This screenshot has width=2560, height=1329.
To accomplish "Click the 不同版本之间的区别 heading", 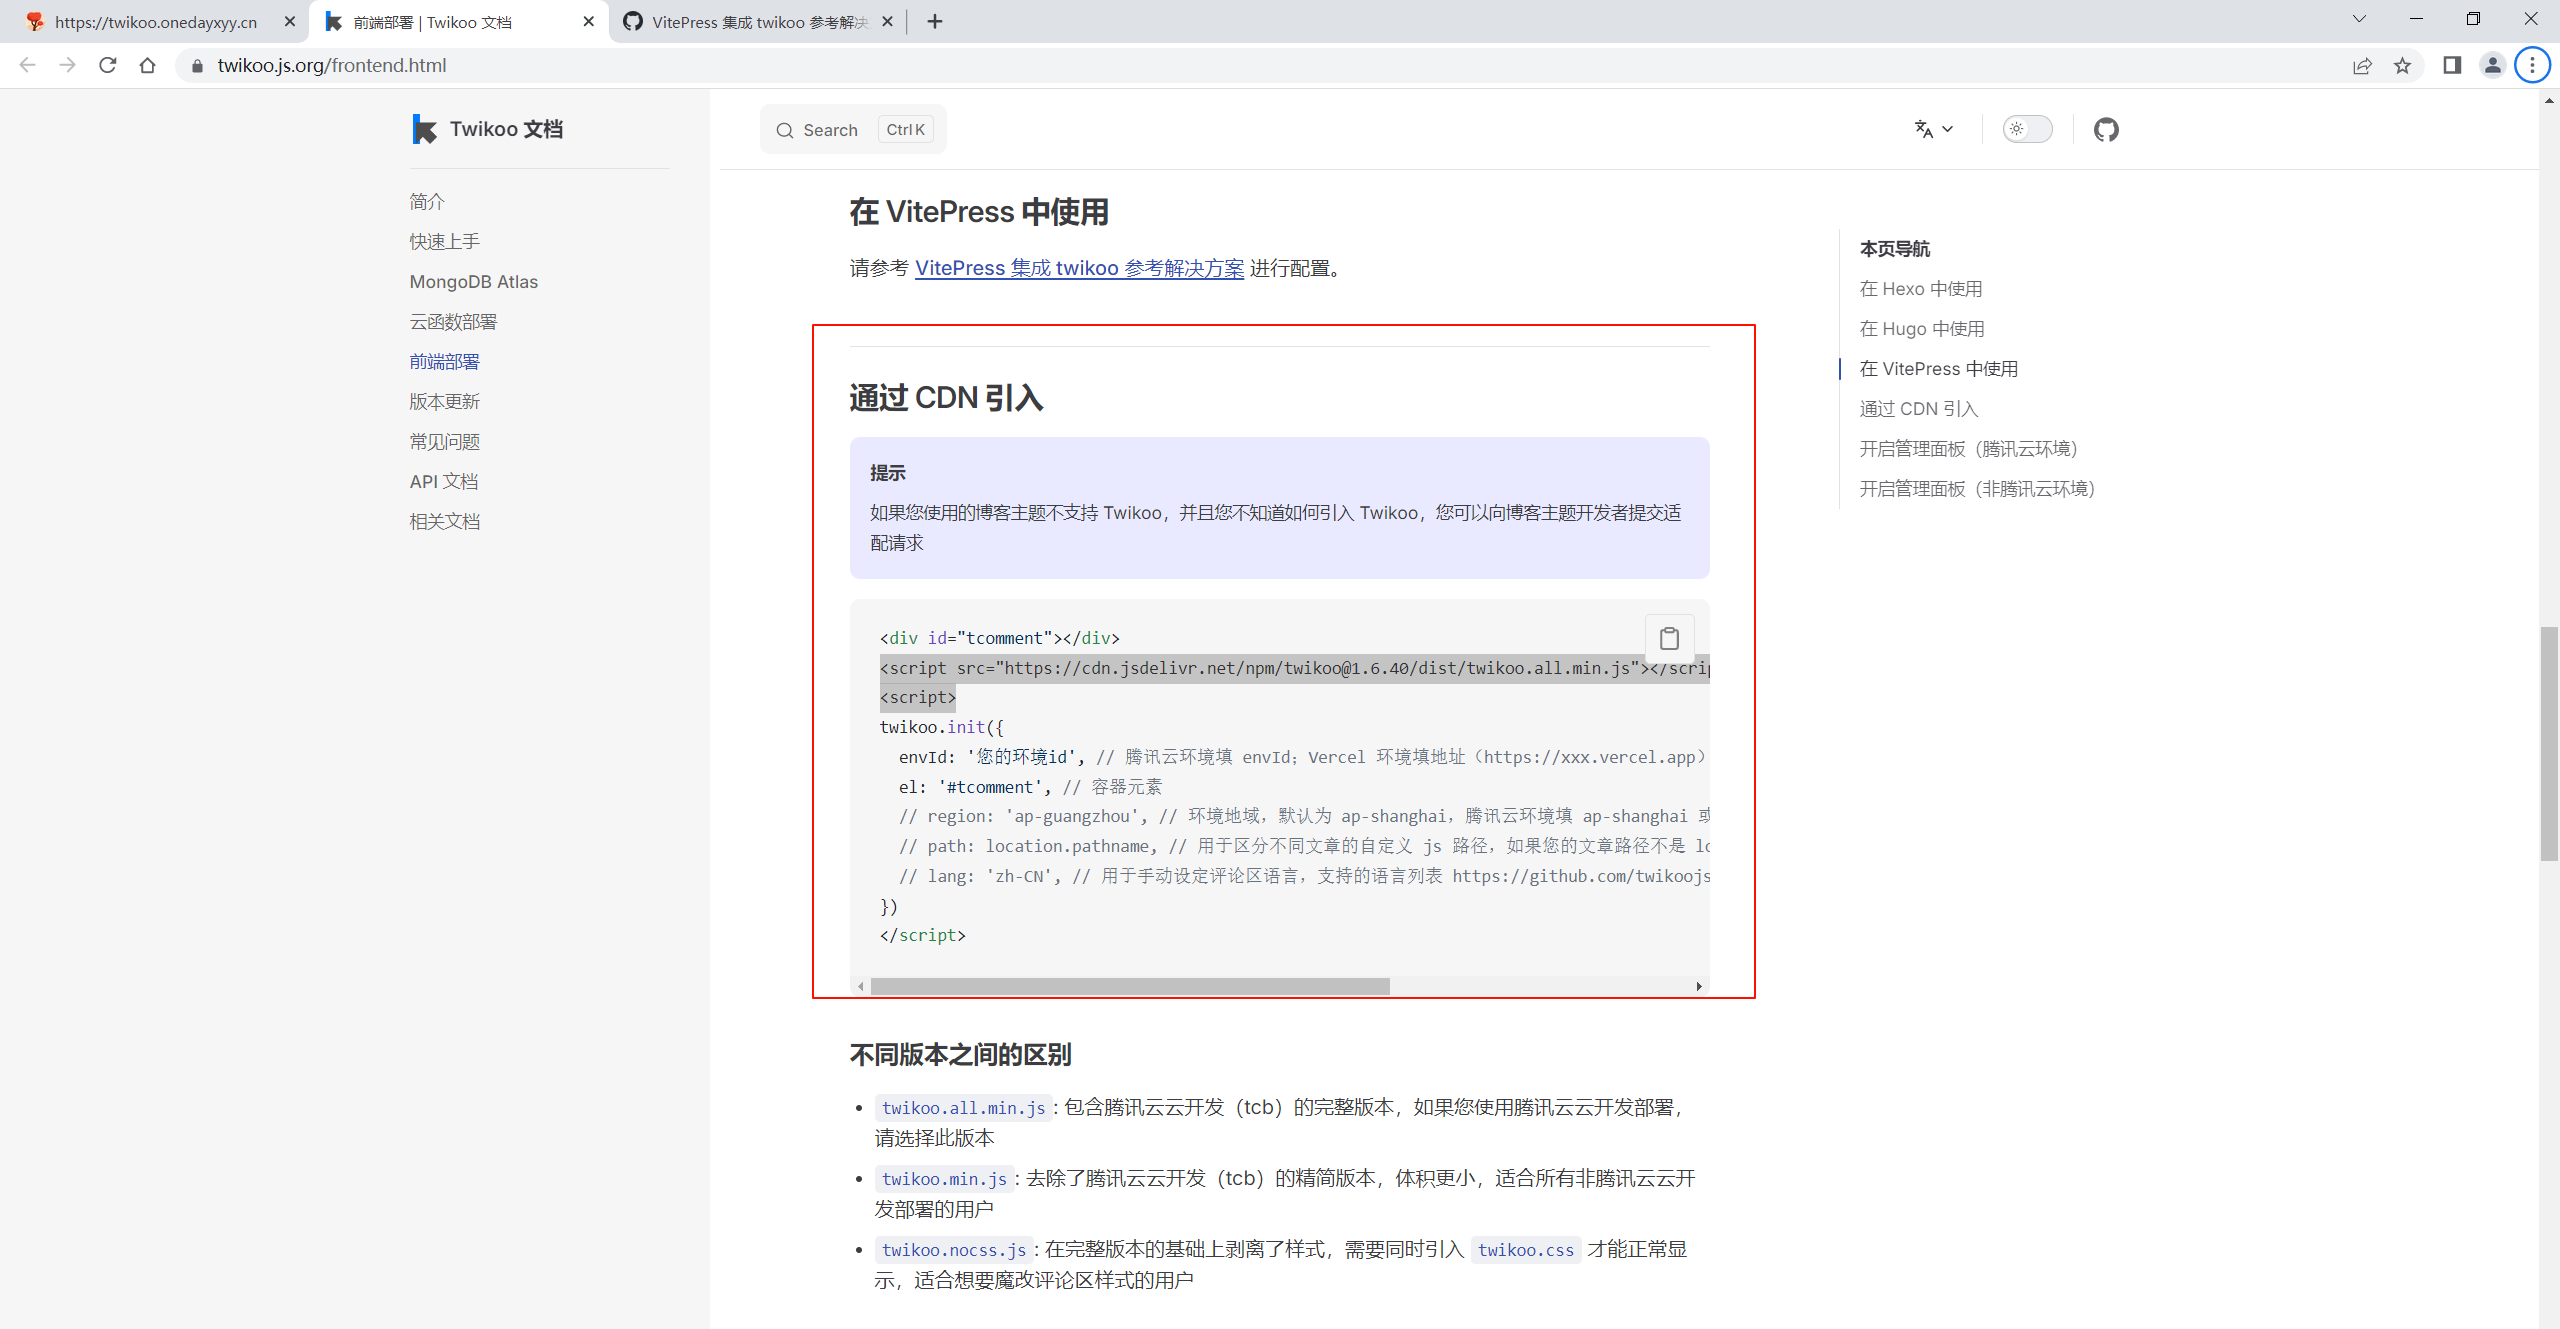I will (x=960, y=1054).
